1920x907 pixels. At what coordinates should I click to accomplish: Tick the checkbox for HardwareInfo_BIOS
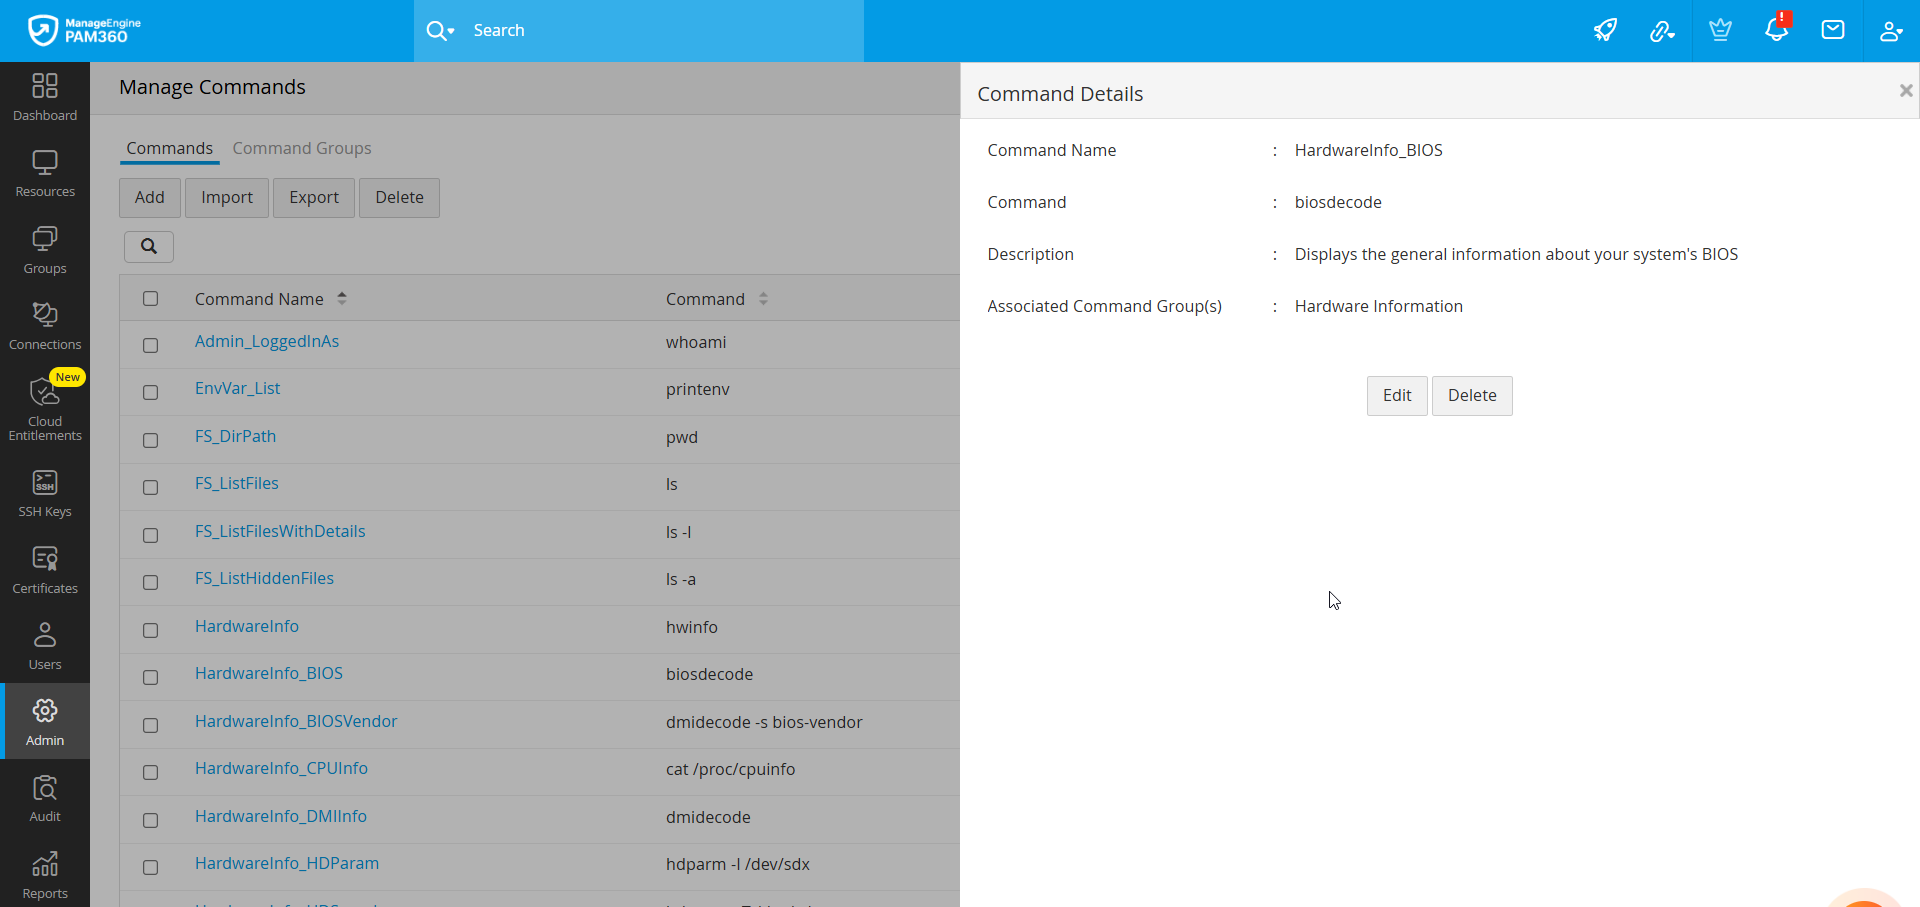click(x=151, y=677)
